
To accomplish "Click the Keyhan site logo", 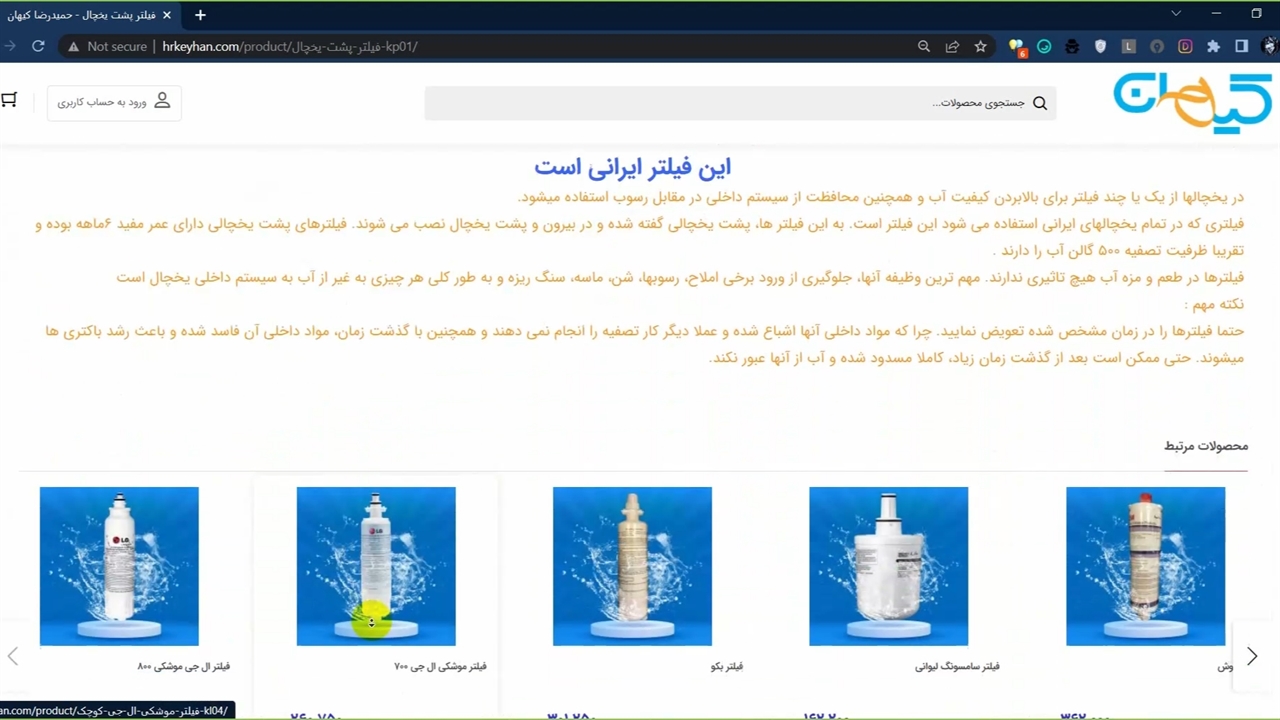I will point(1192,101).
